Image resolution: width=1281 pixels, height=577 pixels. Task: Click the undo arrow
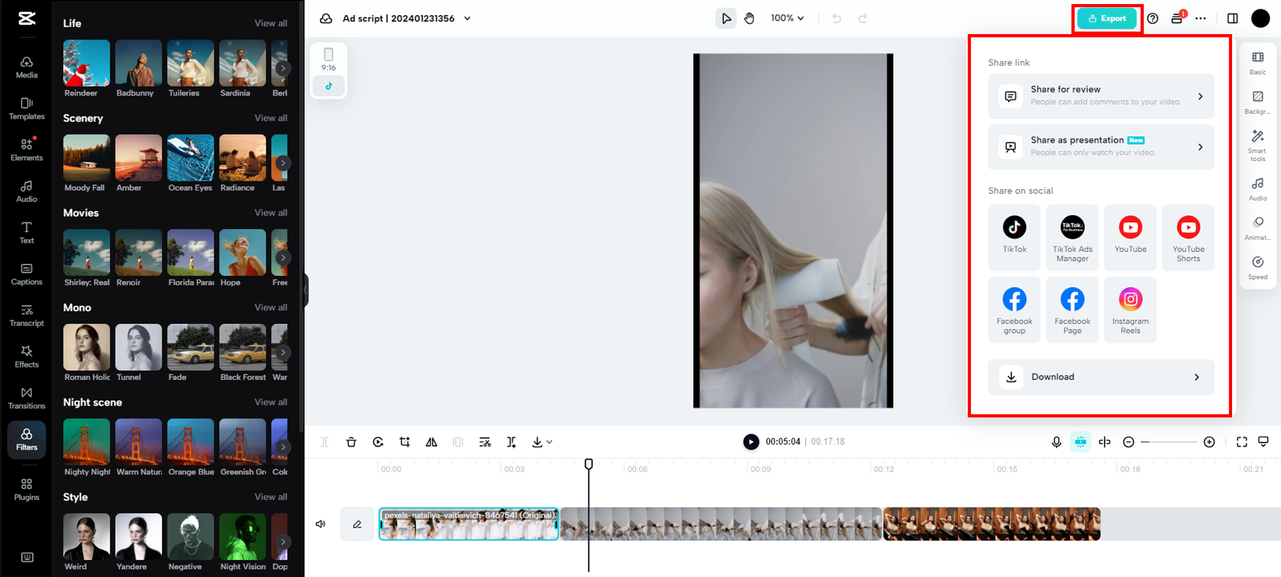tap(837, 18)
